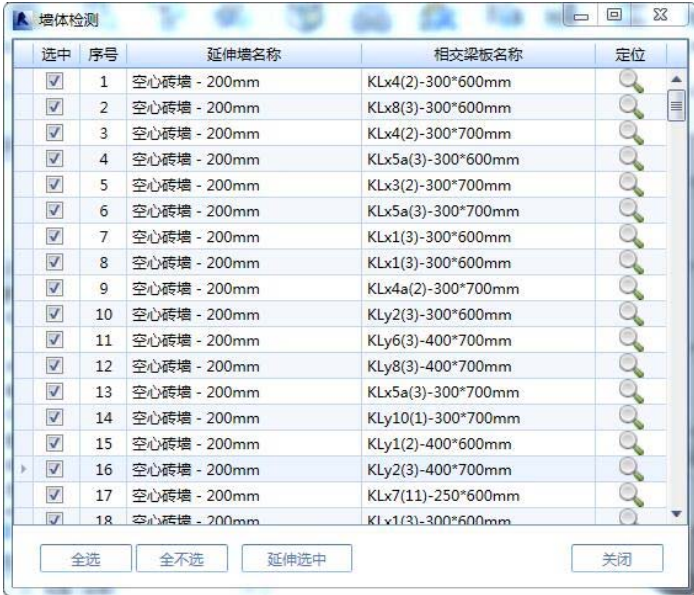Click the 关闭 button
The width and height of the screenshot is (694, 595).
(617, 559)
